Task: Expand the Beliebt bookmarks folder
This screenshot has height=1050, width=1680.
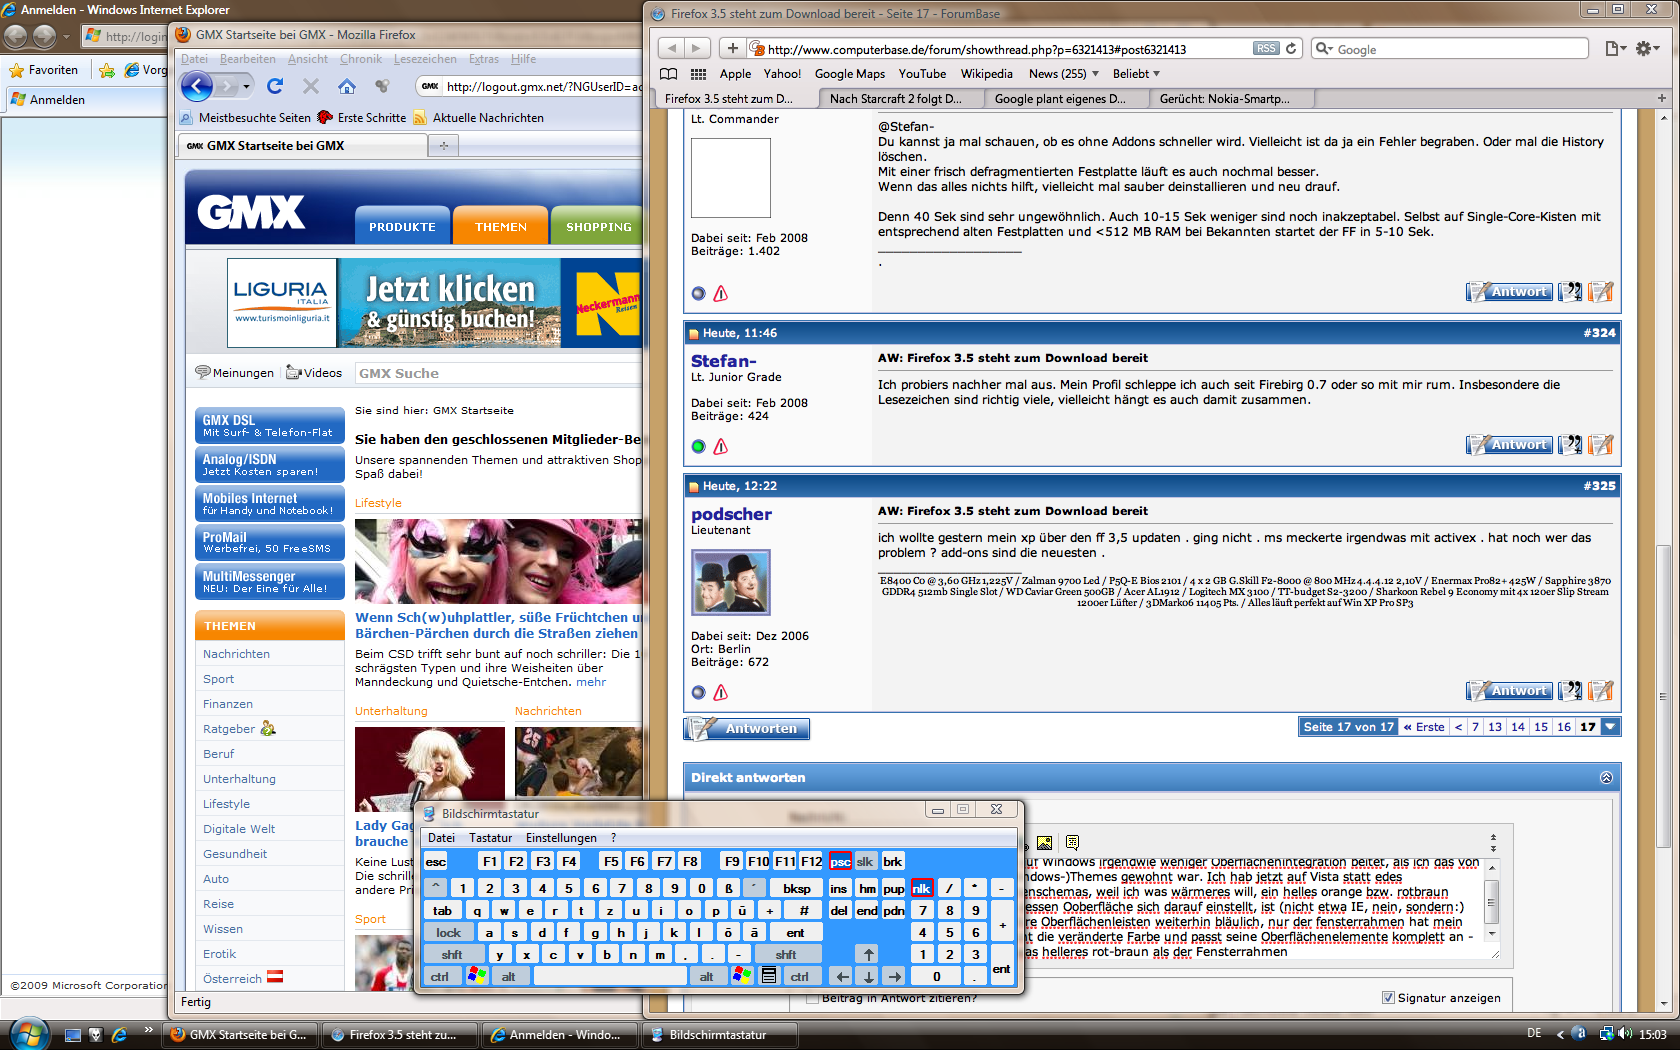Action: pos(1136,74)
